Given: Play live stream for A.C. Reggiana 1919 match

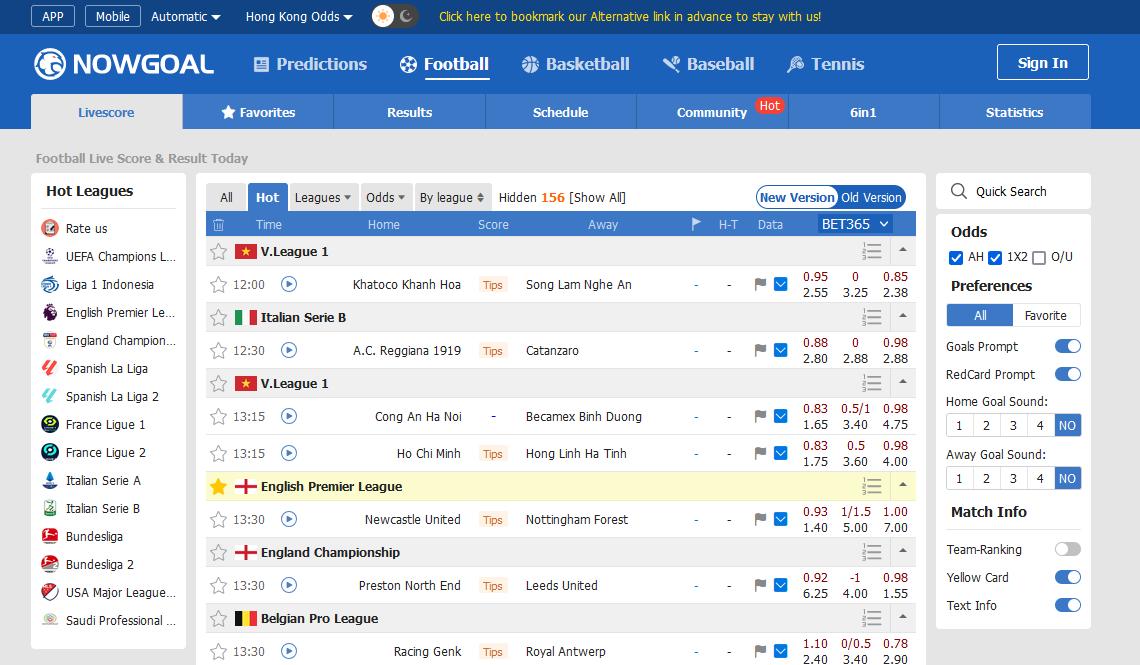Looking at the screenshot, I should [289, 350].
